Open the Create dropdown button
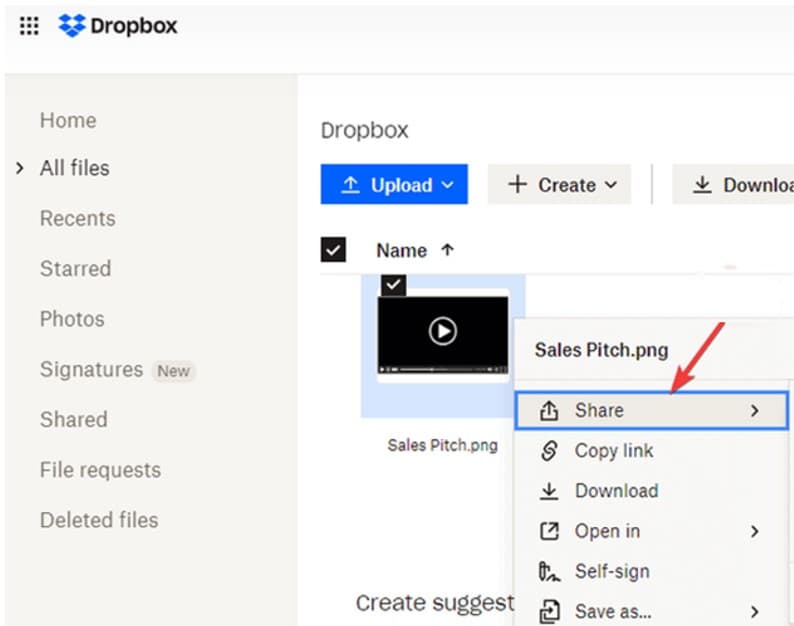This screenshot has height=626, width=794. tap(559, 185)
